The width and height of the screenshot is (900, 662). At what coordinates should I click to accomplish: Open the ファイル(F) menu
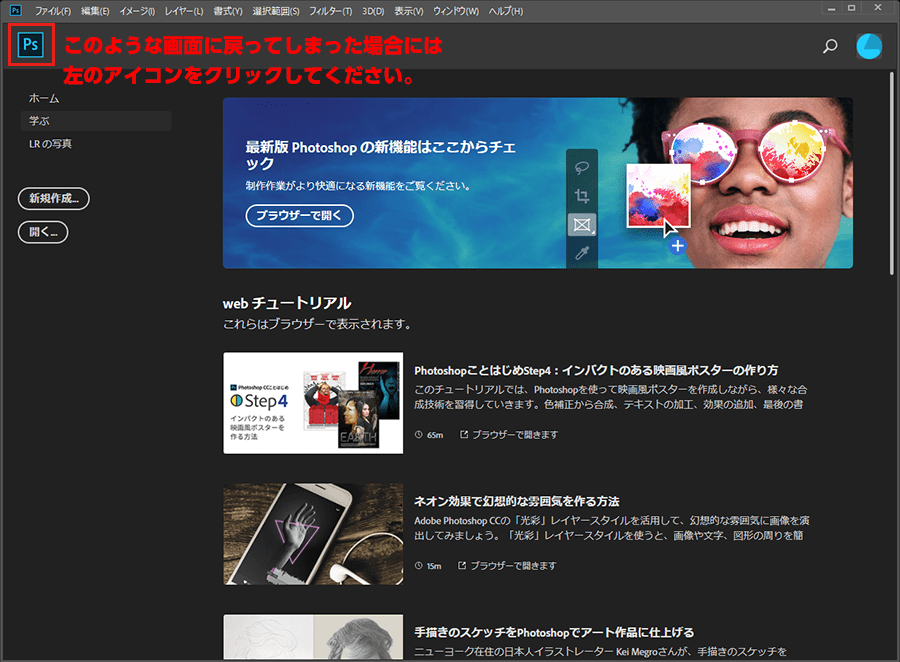(x=53, y=11)
